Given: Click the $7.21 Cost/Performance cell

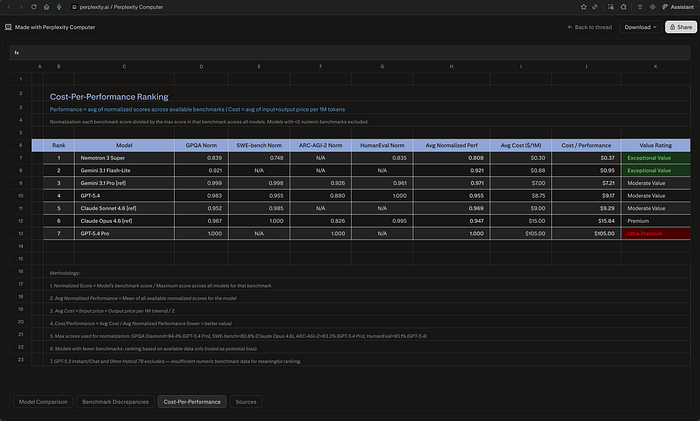Looking at the screenshot, I should [586, 183].
